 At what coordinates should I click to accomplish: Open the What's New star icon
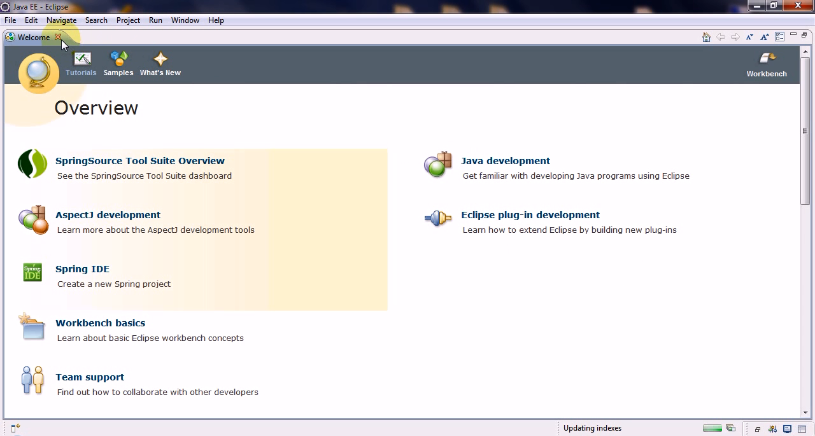(x=160, y=58)
